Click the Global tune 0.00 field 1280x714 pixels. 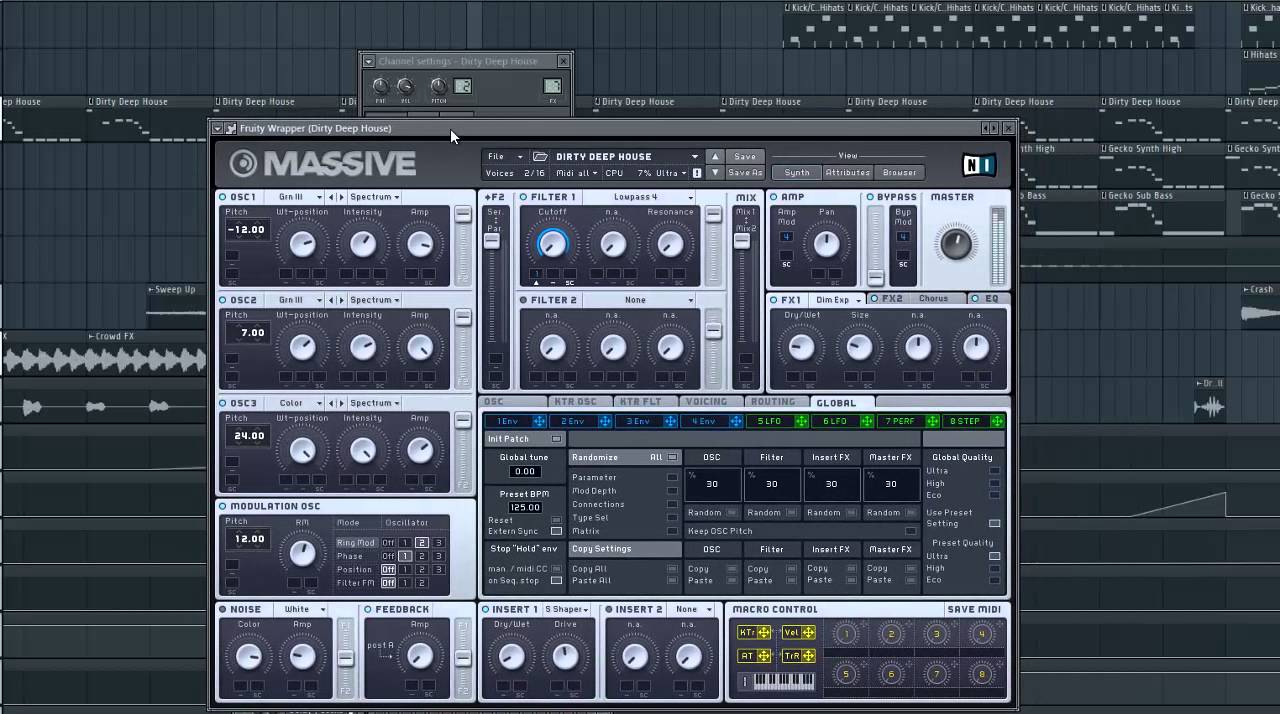[x=524, y=471]
